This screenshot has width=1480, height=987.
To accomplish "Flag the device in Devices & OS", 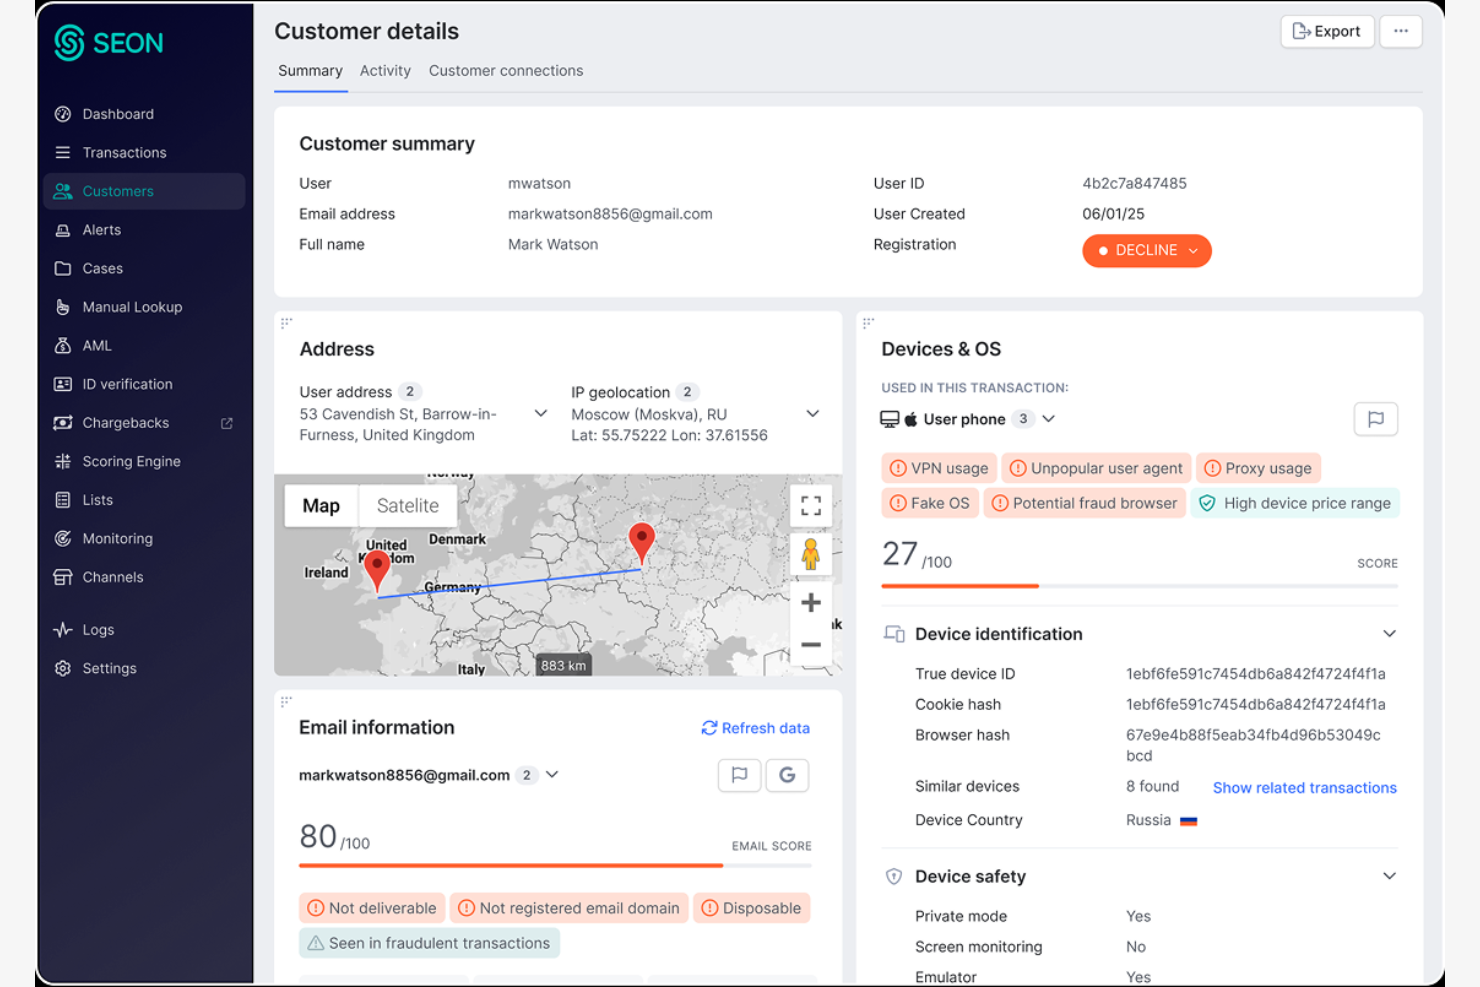I will (1376, 419).
